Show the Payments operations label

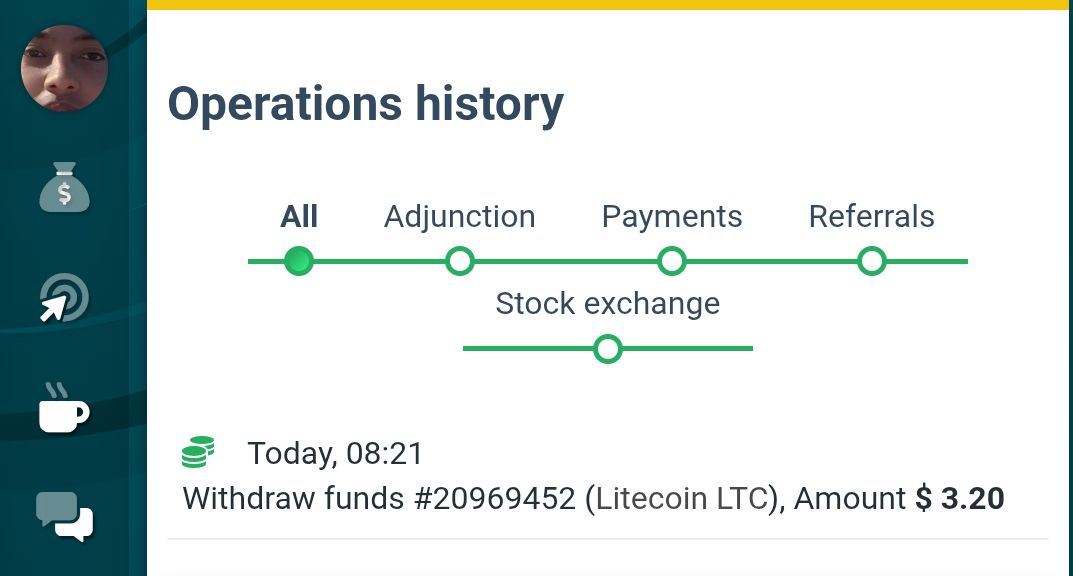(672, 217)
